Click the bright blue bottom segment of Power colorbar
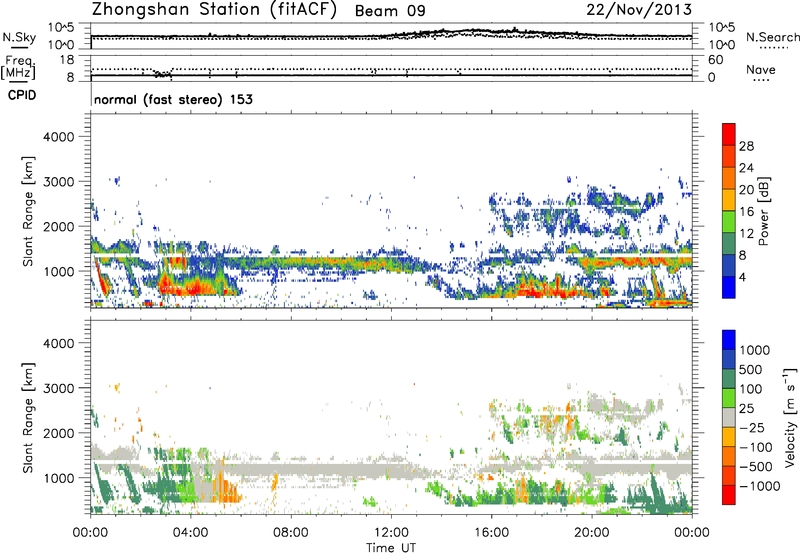 [729, 287]
